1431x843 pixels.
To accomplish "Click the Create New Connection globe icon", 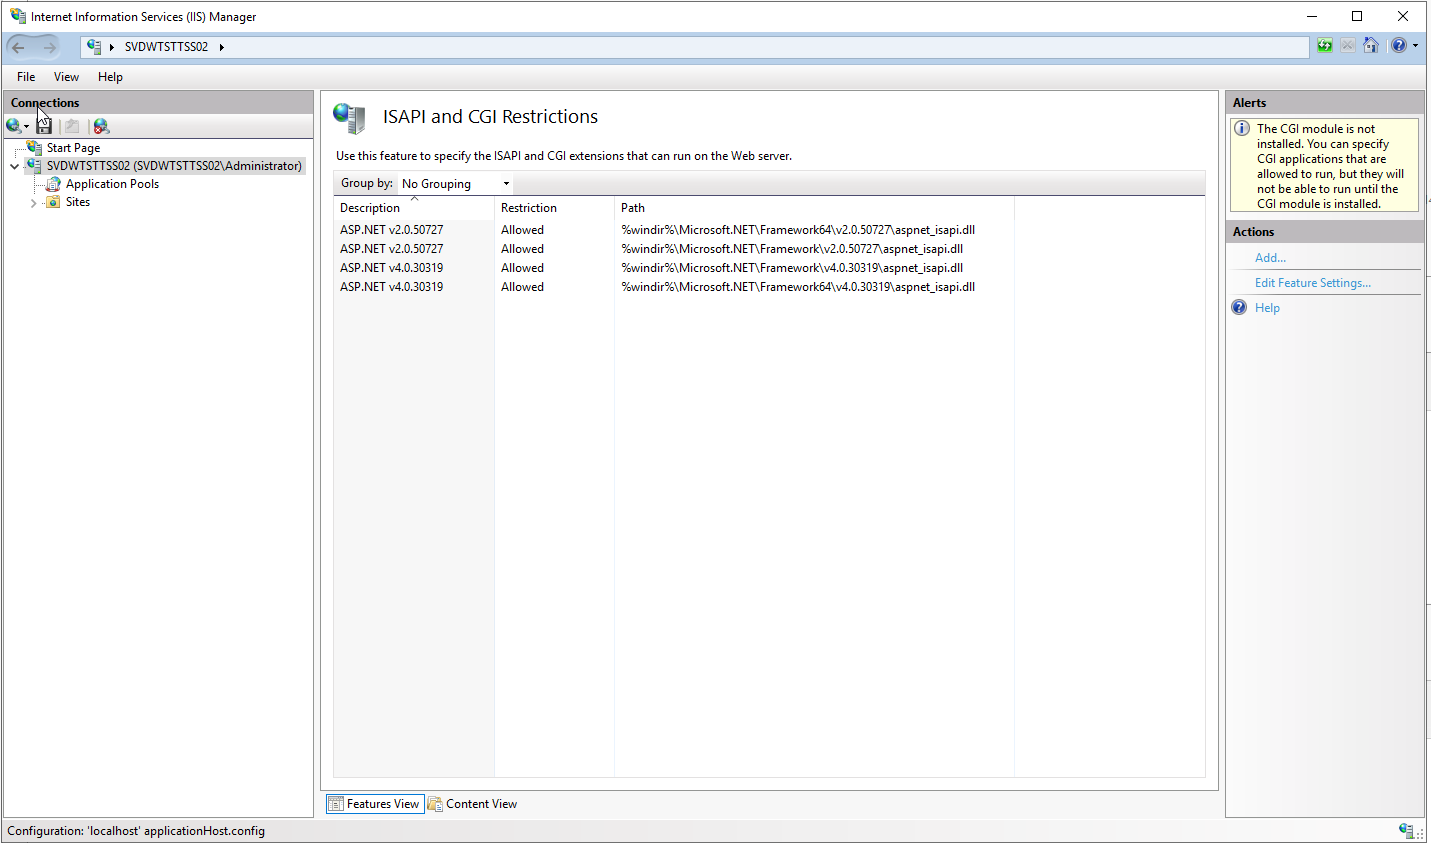I will point(13,126).
